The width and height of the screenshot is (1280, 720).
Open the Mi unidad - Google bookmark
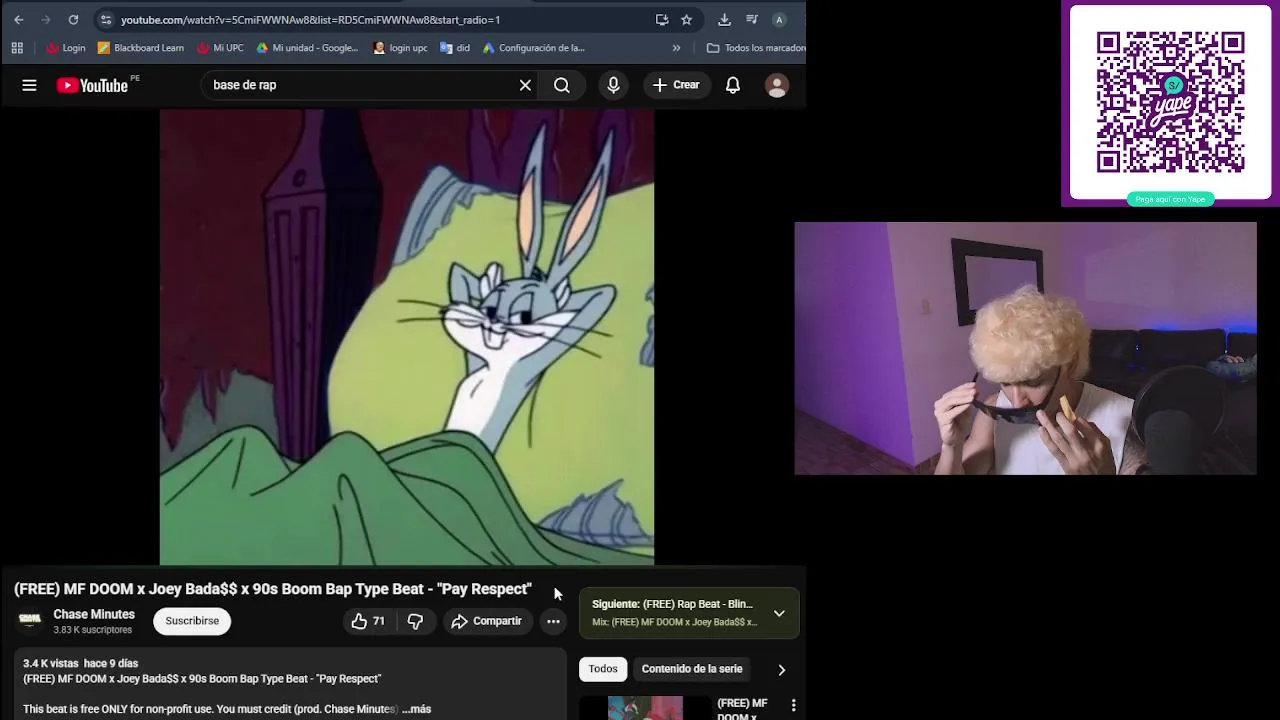pos(307,48)
